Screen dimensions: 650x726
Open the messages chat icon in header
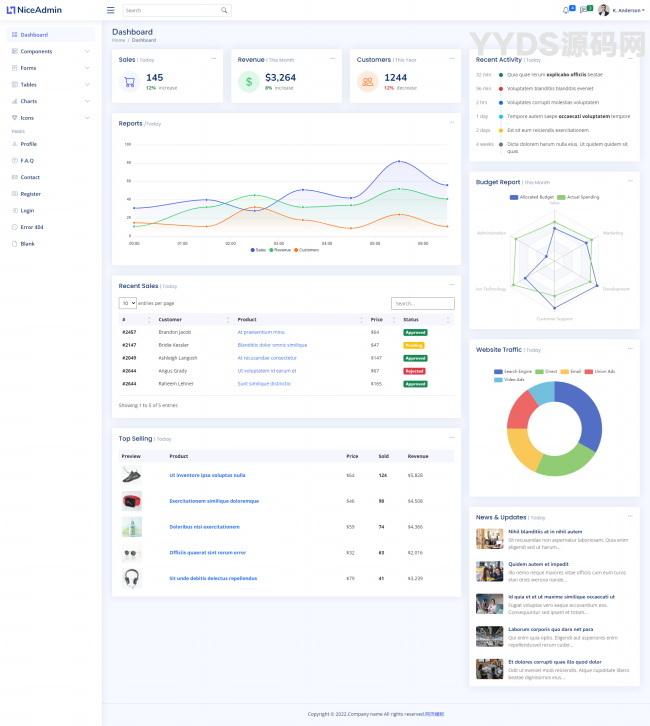point(583,10)
